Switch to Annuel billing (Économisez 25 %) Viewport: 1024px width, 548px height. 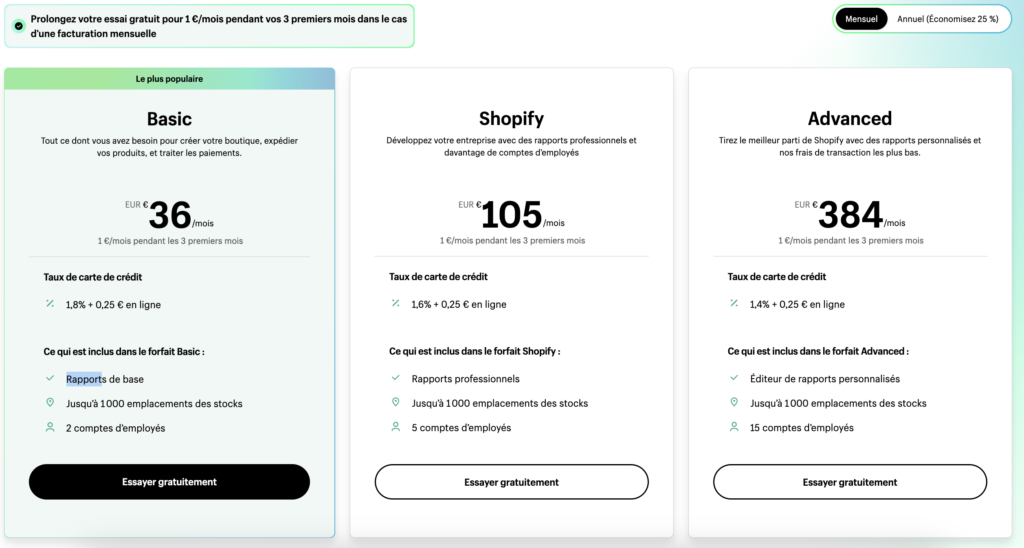[x=947, y=19]
